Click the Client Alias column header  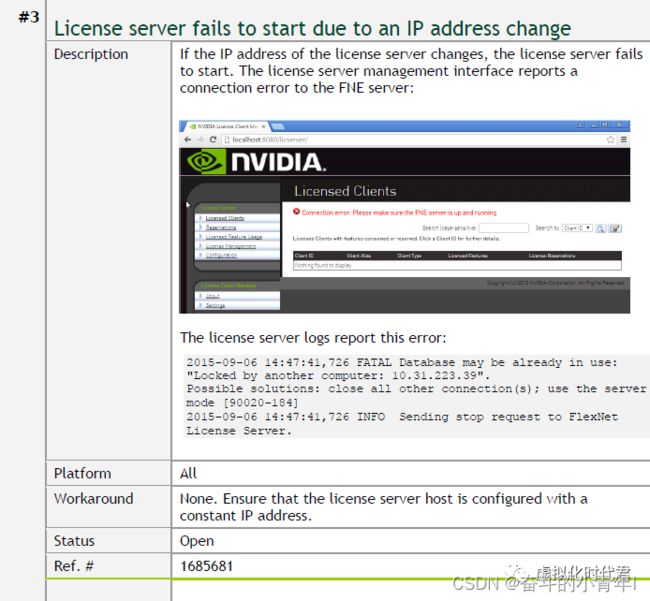[x=359, y=256]
